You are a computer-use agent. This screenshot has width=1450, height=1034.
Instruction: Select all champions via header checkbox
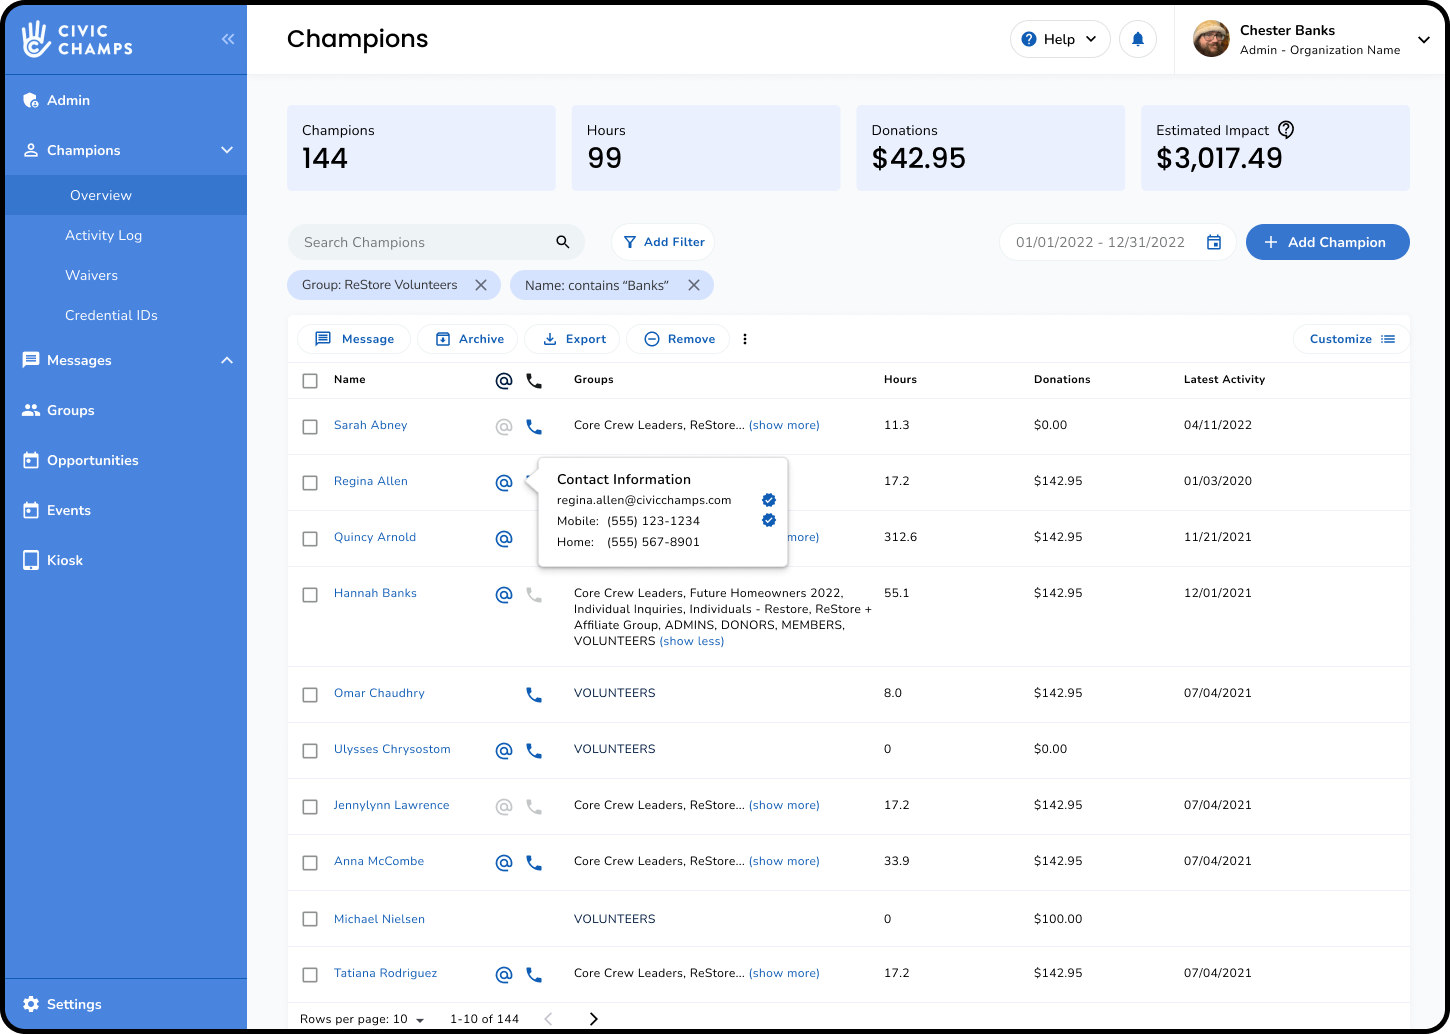(x=310, y=380)
